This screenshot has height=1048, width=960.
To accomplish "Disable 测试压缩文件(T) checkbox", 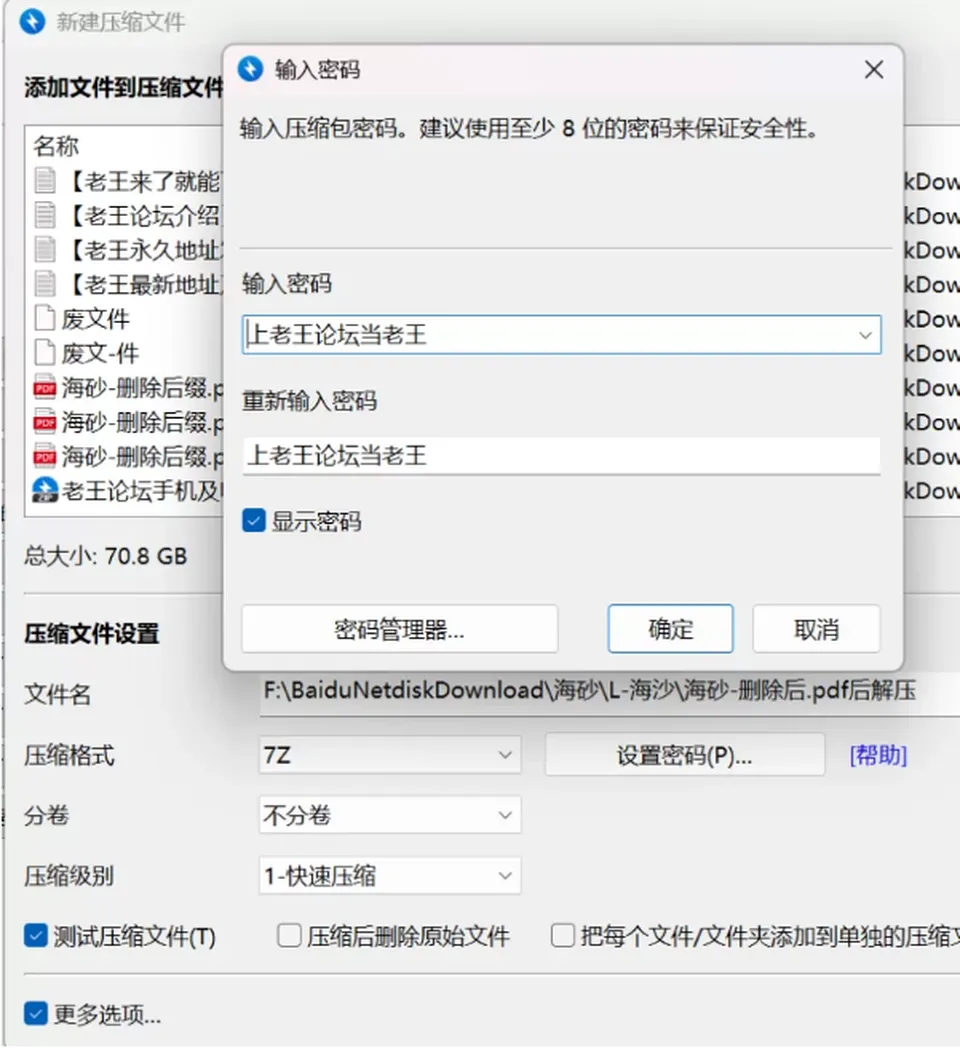I will pos(35,936).
